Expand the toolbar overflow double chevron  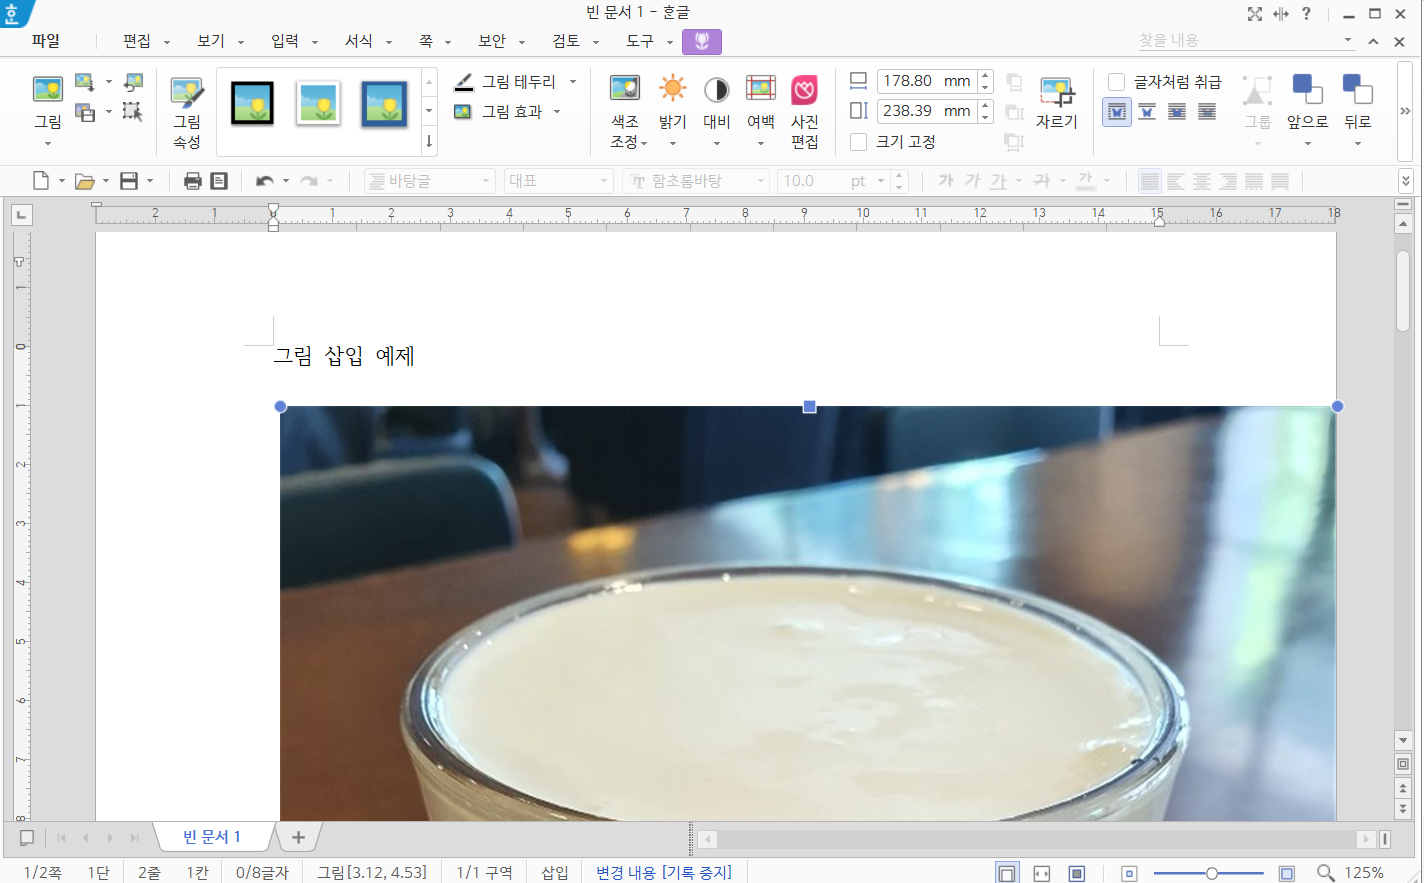coord(1405,181)
